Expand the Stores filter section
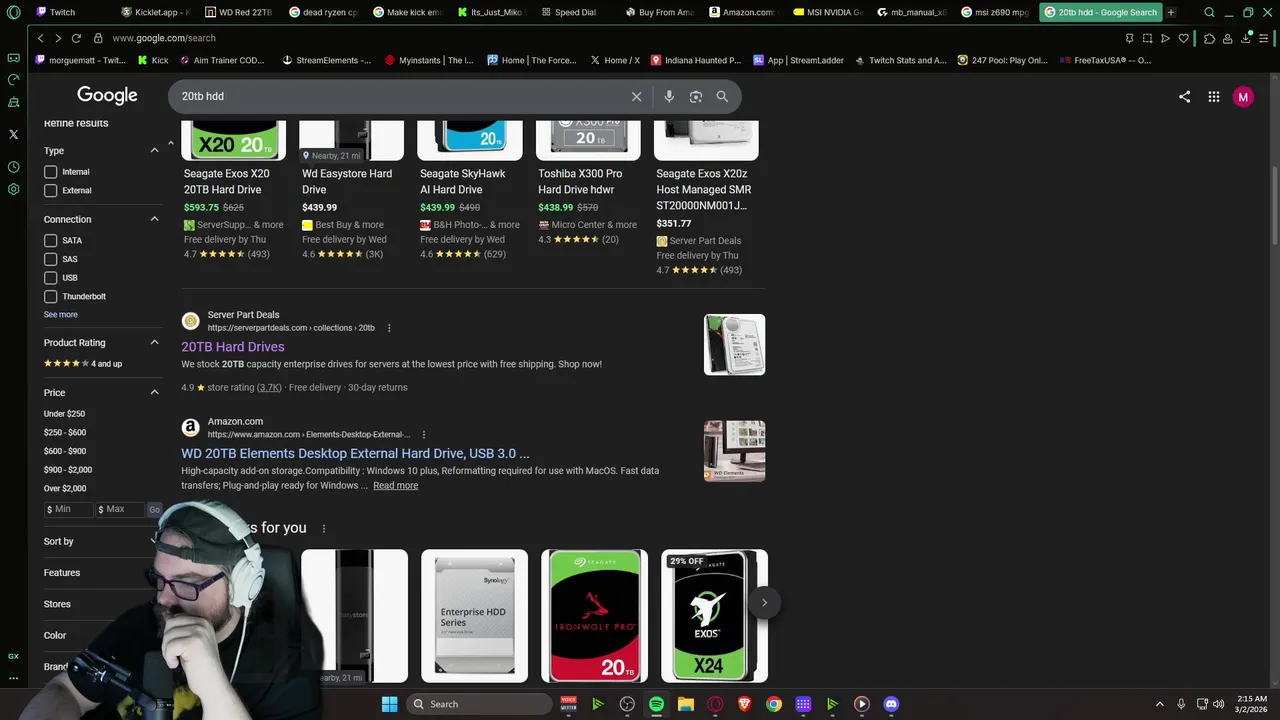The width and height of the screenshot is (1280, 720). click(57, 604)
